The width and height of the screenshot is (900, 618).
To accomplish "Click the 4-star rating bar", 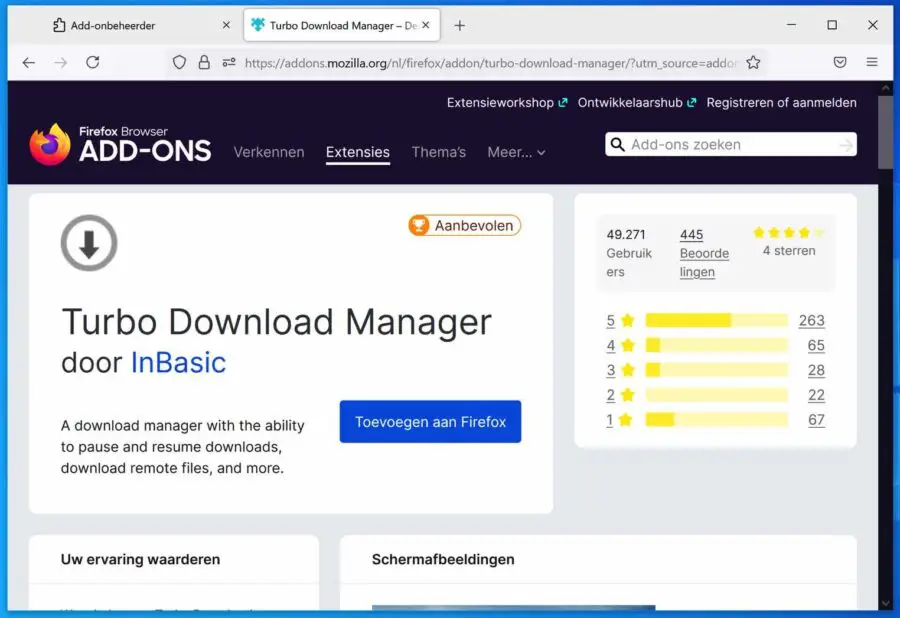I will tap(716, 345).
